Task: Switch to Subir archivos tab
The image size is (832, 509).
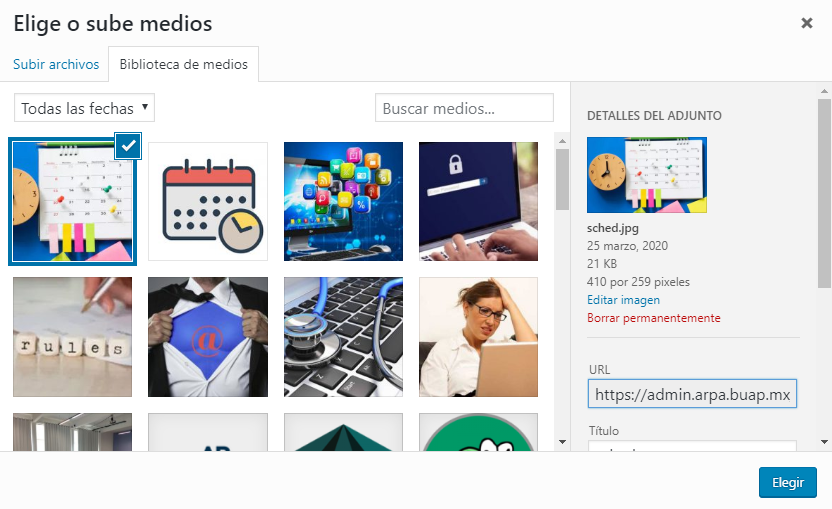Action: pos(56,64)
